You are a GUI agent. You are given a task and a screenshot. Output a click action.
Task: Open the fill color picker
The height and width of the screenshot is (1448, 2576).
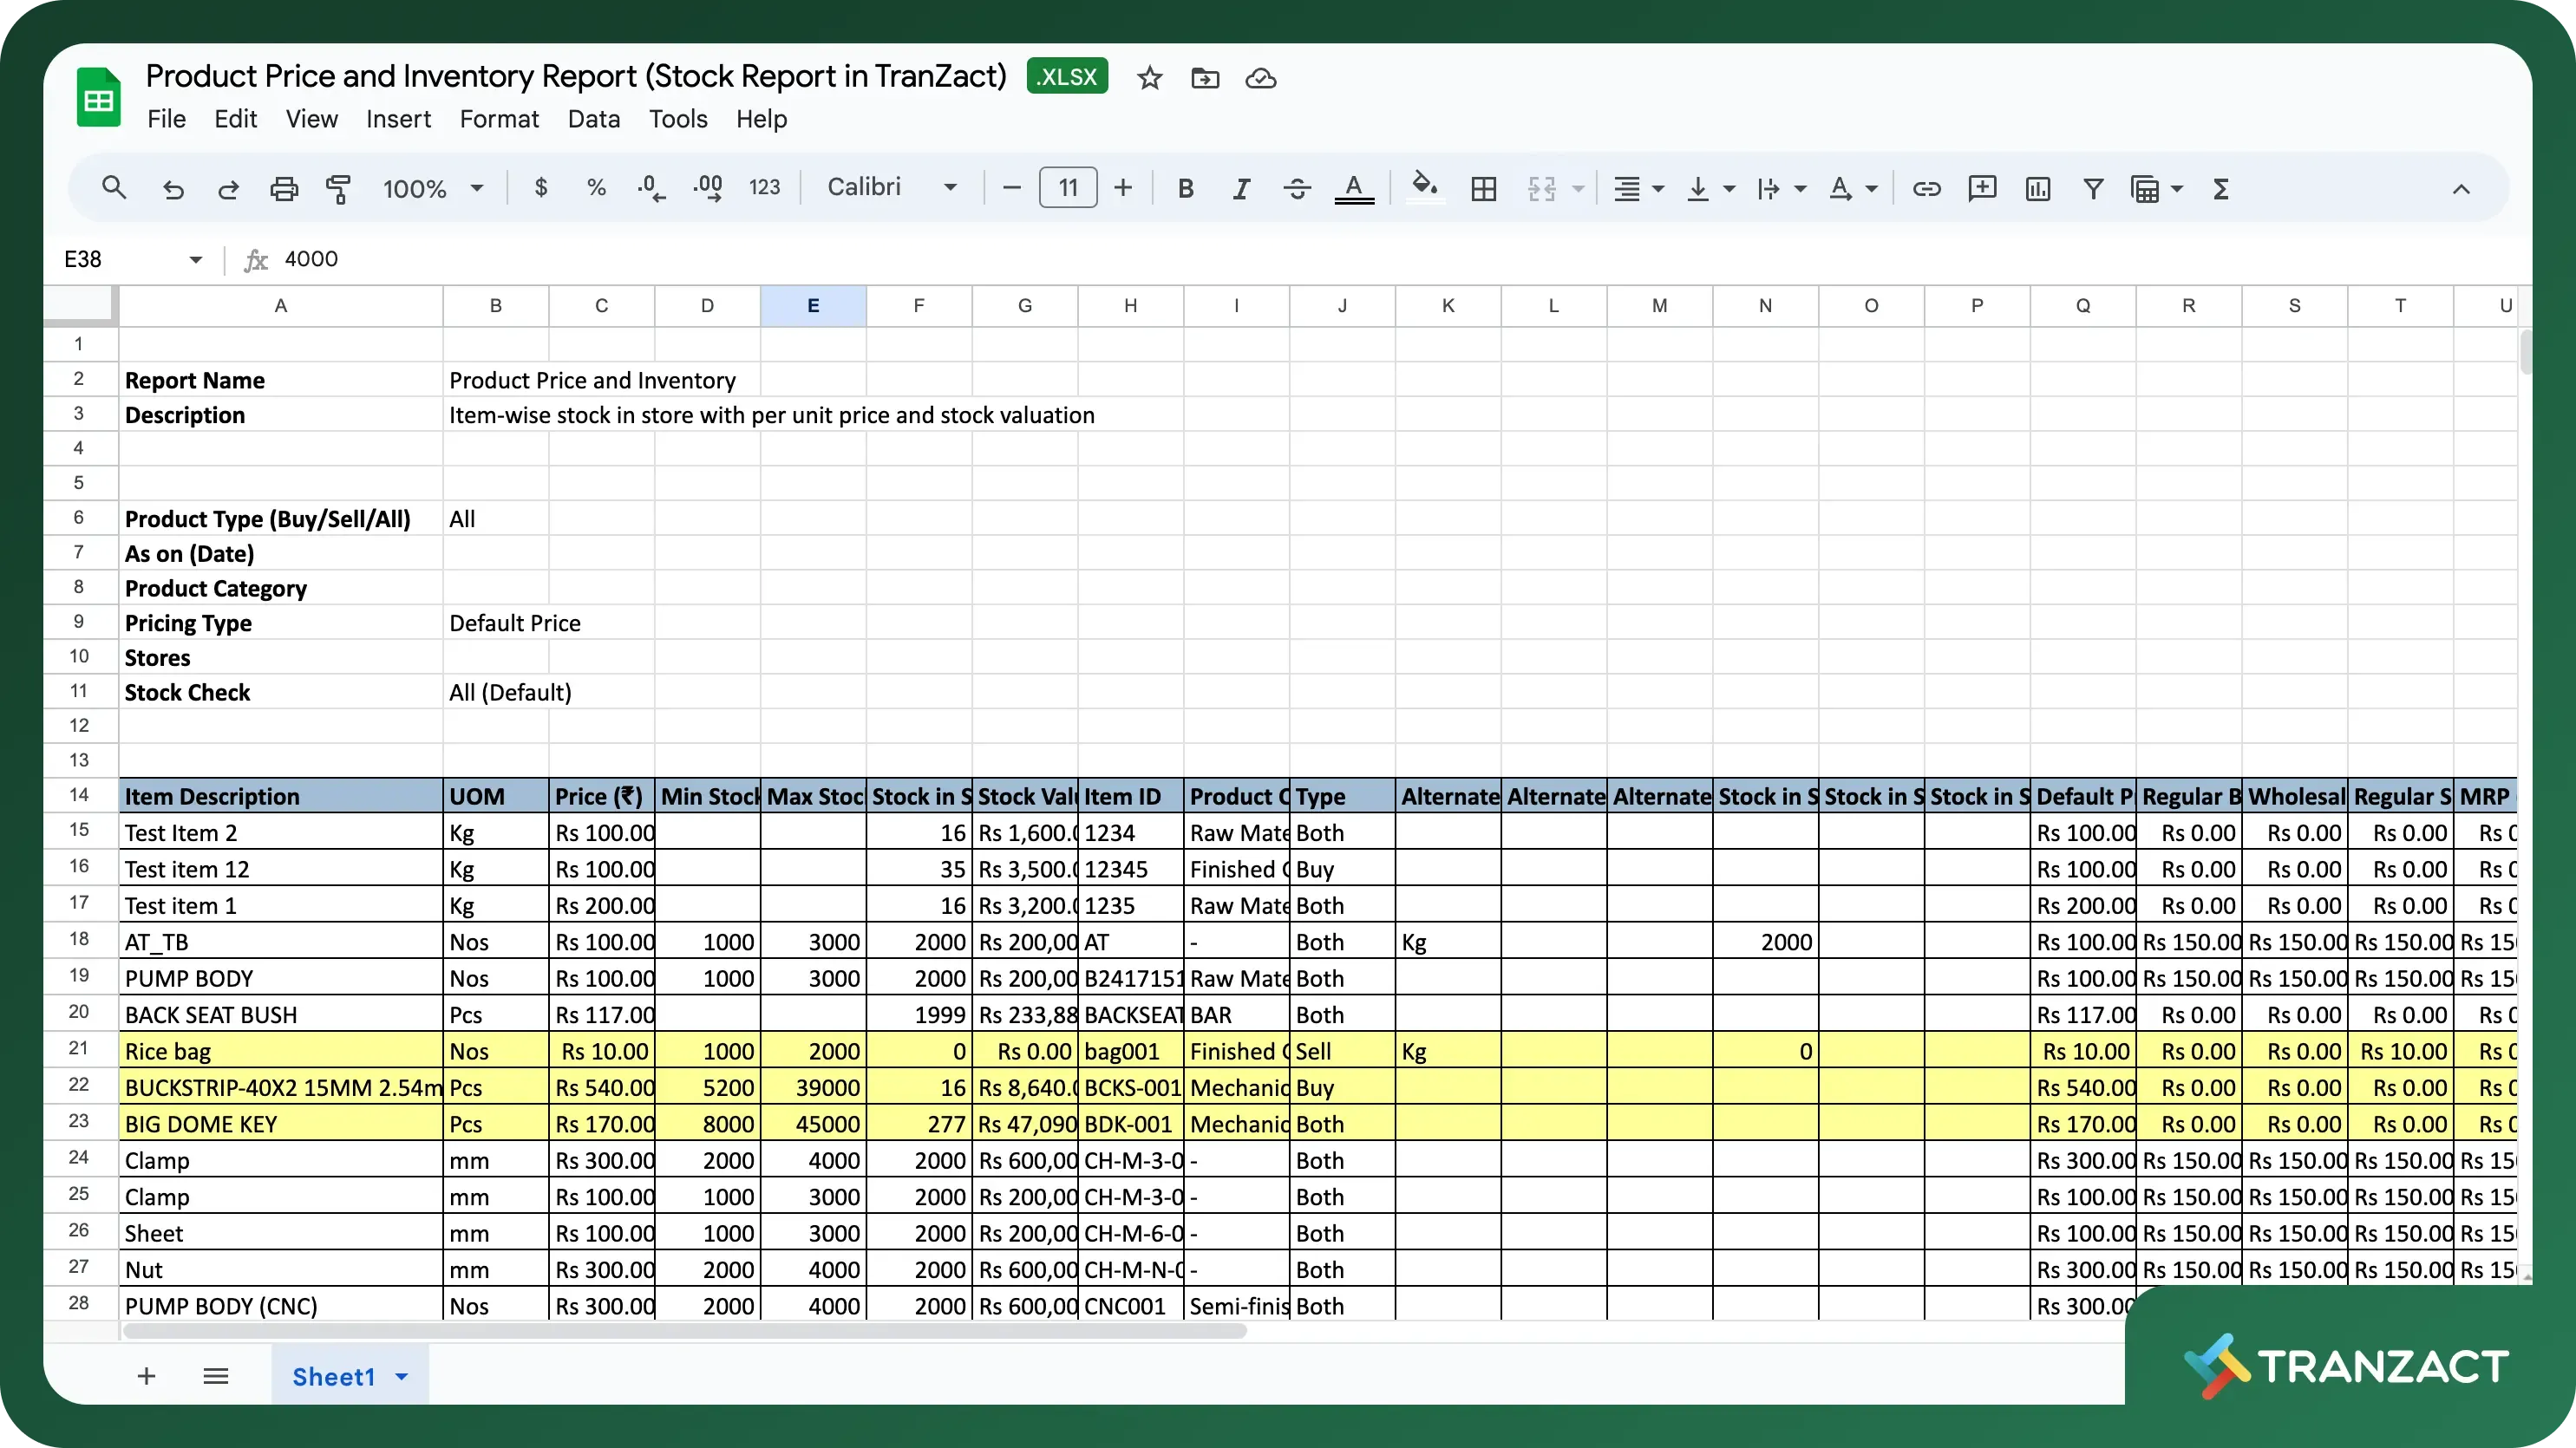tap(1425, 187)
